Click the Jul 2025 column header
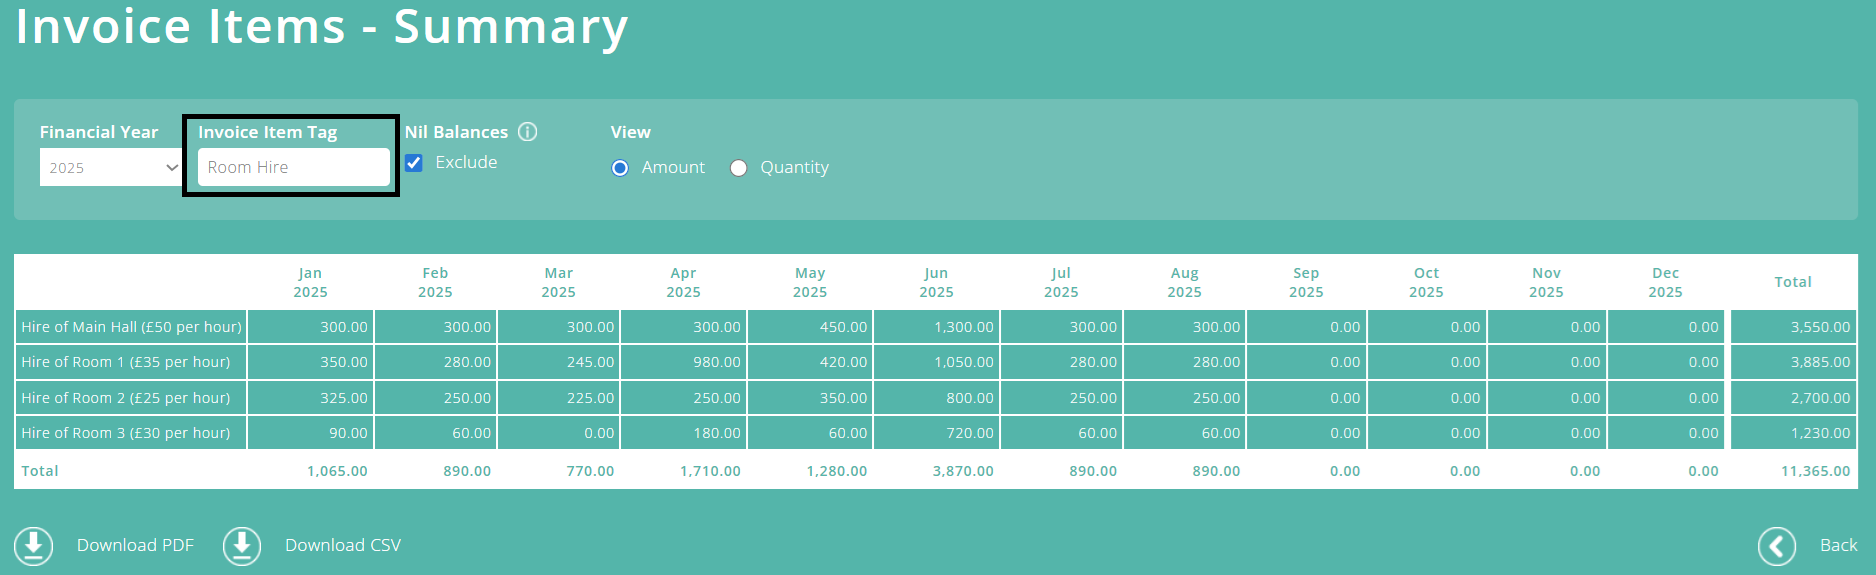1876x575 pixels. [x=1061, y=282]
